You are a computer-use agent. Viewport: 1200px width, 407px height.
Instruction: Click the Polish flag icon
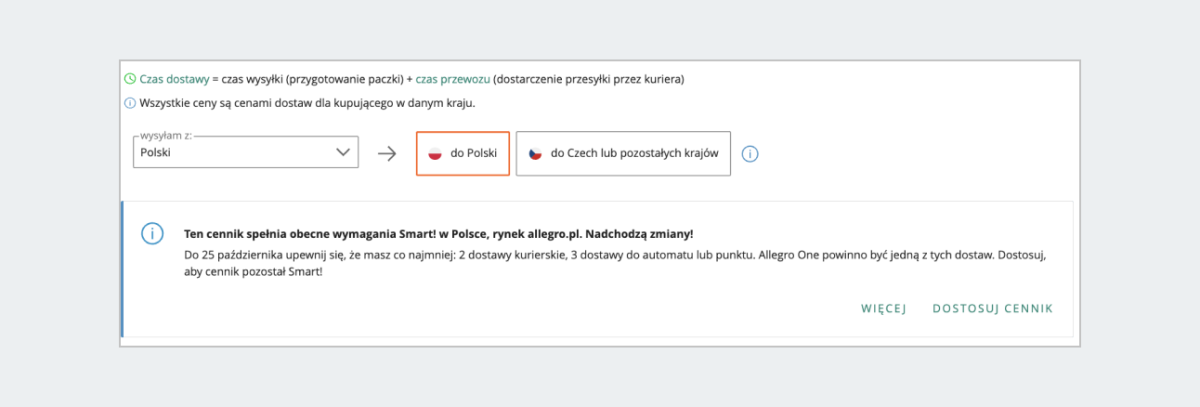[x=435, y=154]
